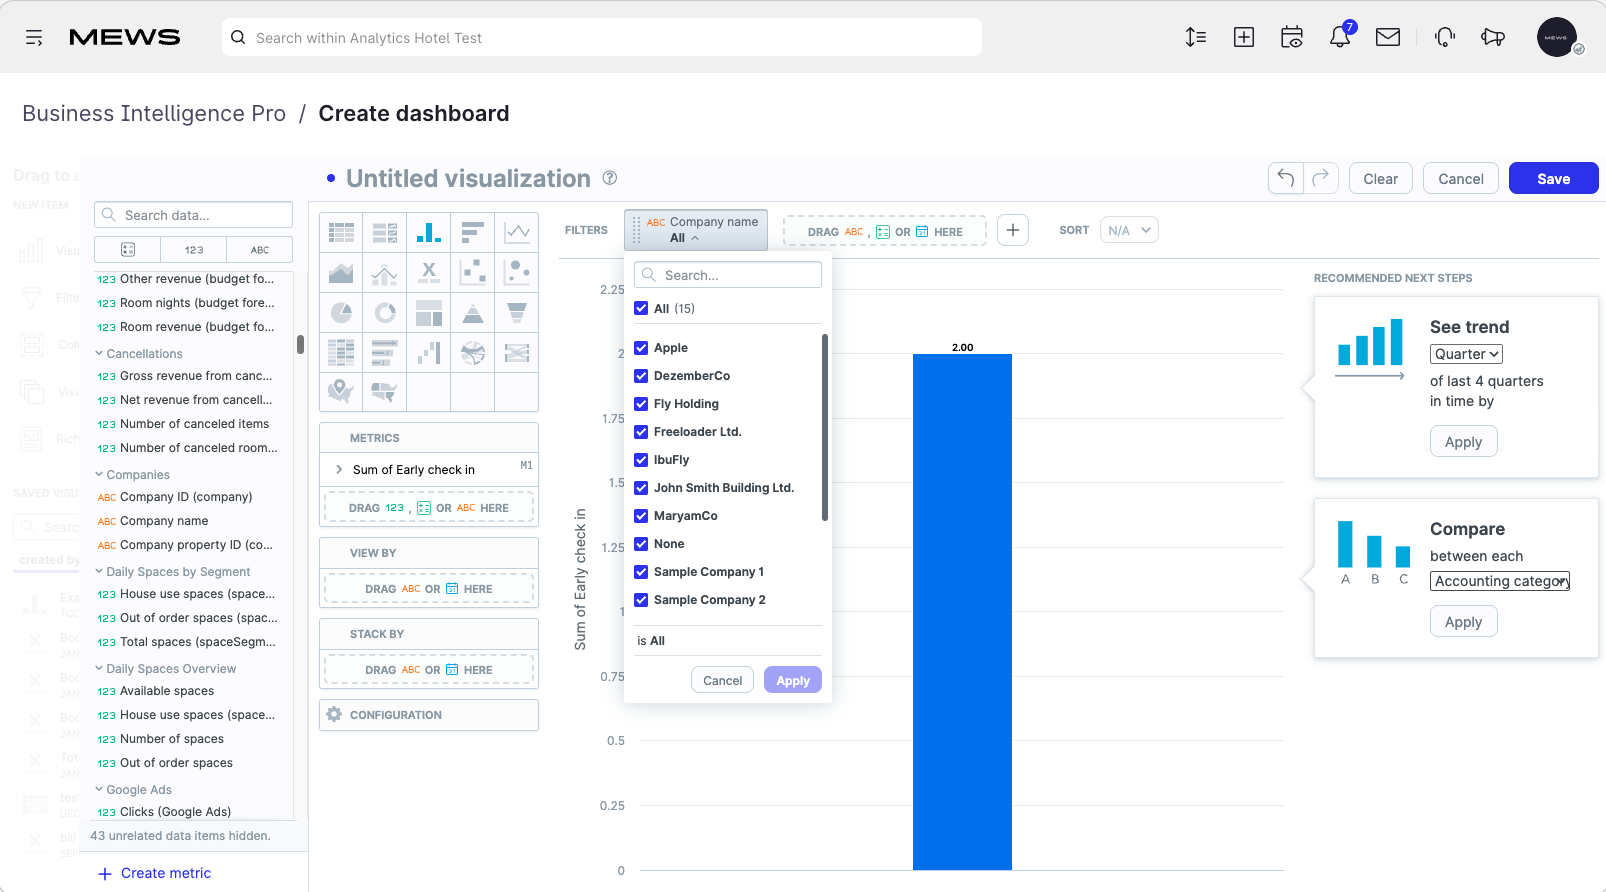Open the Company name filter chip
The height and width of the screenshot is (892, 1606).
point(696,230)
